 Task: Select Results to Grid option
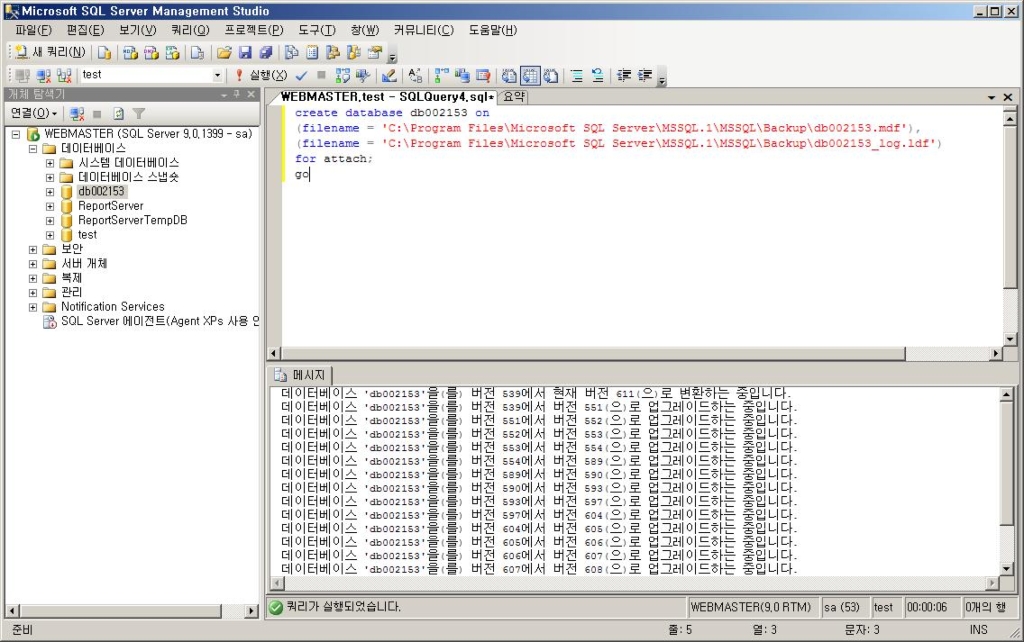pyautogui.click(x=530, y=76)
